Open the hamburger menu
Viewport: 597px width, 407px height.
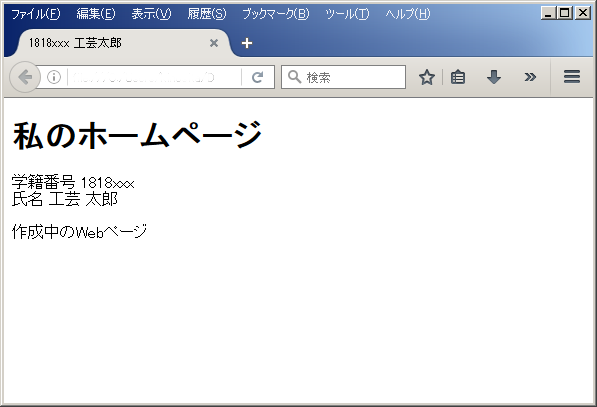coord(572,77)
